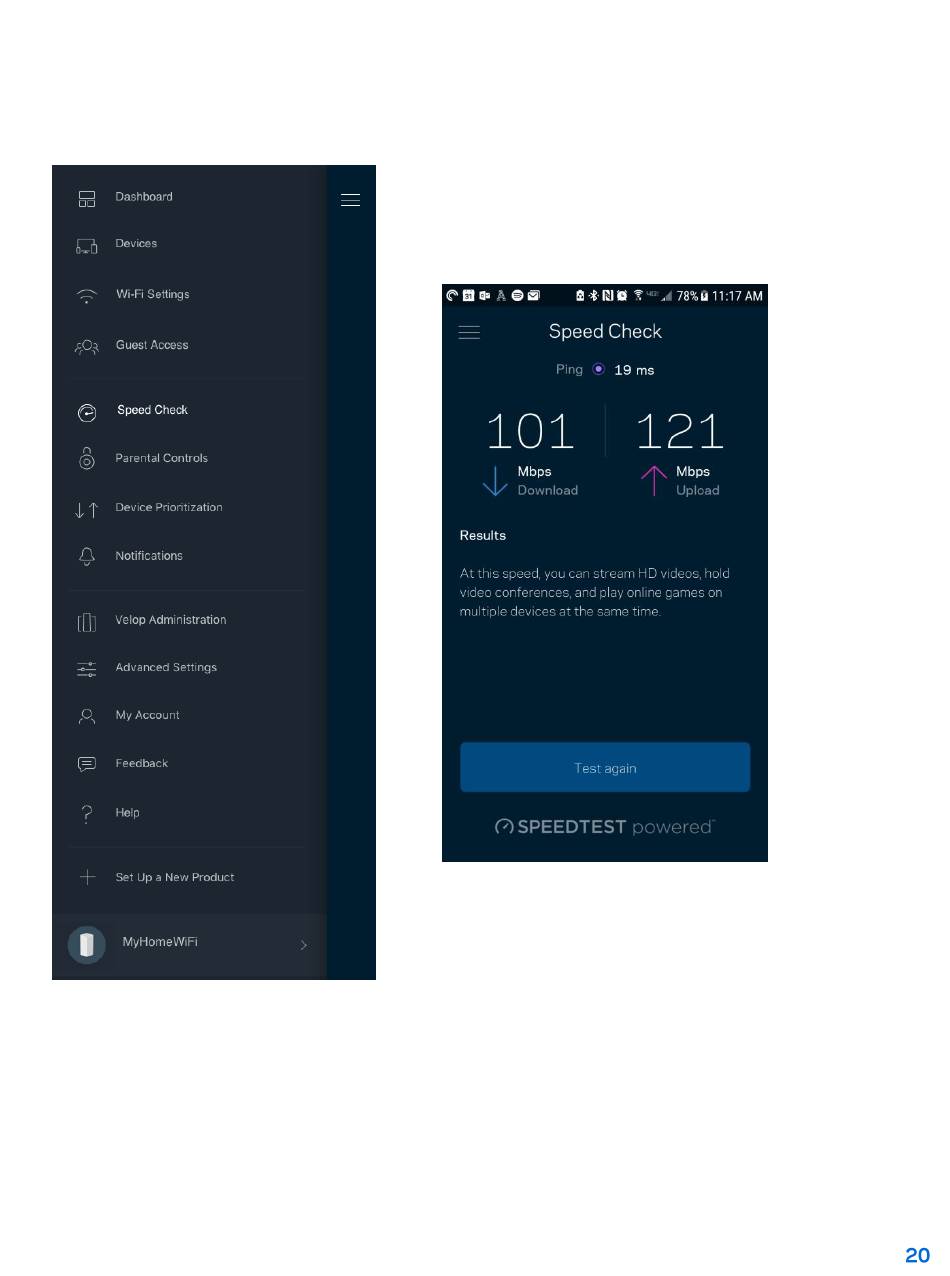The image size is (950, 1276).
Task: Click the Parental Controls lock icon
Action: click(x=87, y=459)
